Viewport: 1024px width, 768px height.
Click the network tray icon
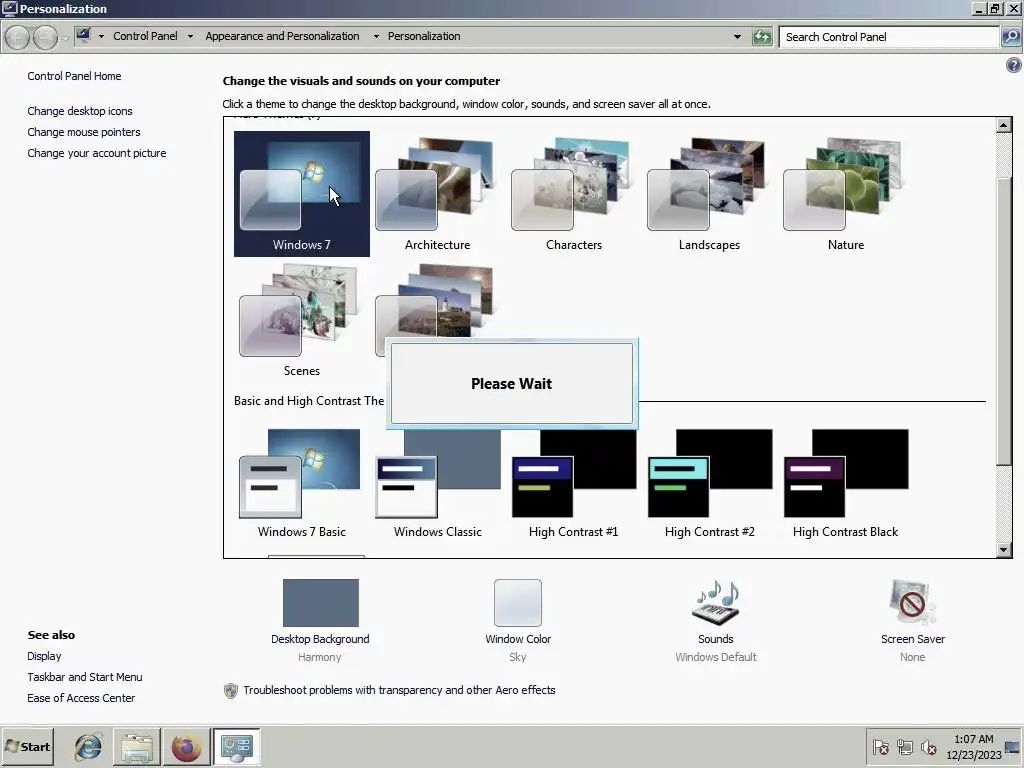point(904,746)
